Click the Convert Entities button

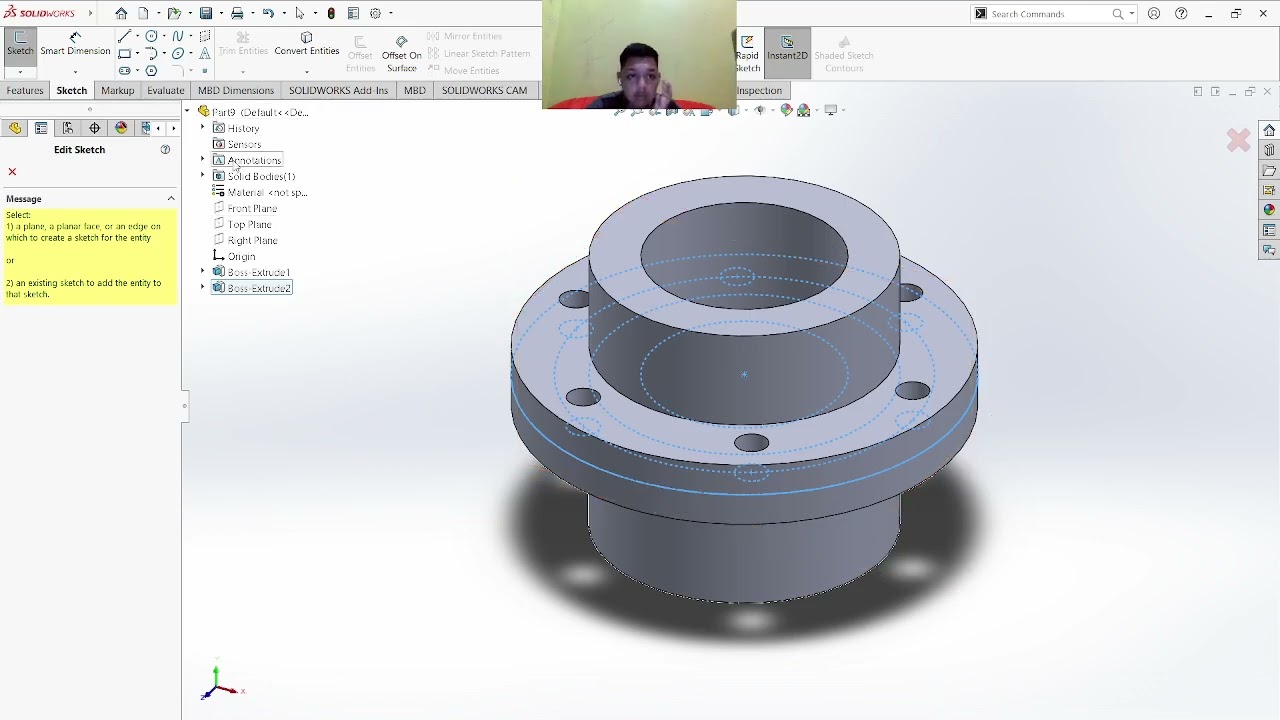[x=307, y=44]
